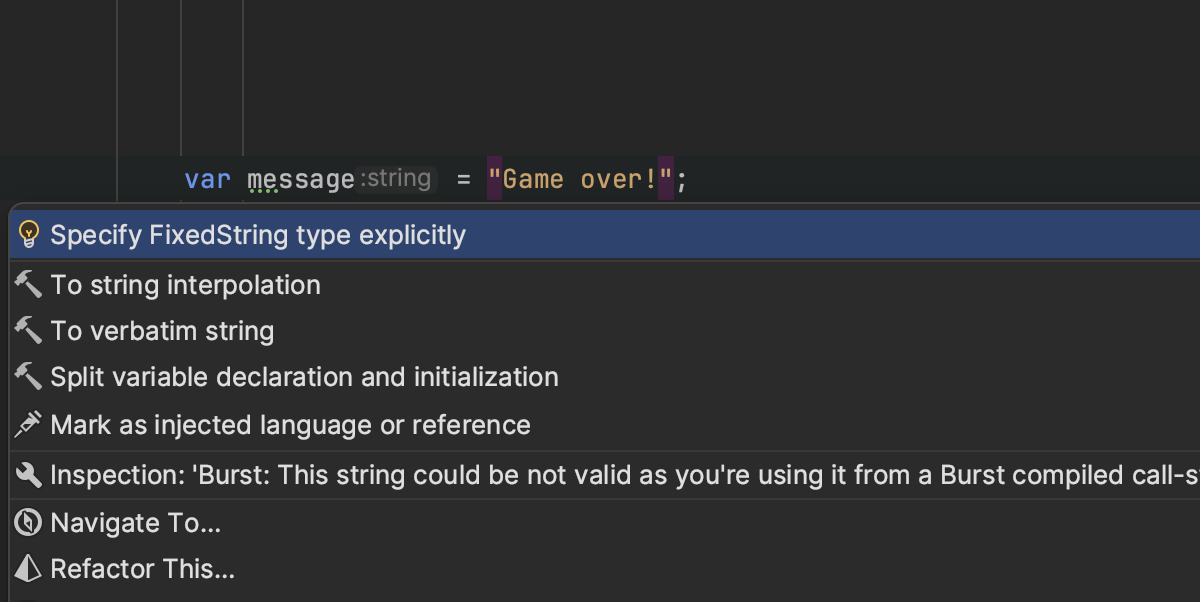Click inside the "Game over!" string literal
The image size is (1200, 602).
(580, 180)
